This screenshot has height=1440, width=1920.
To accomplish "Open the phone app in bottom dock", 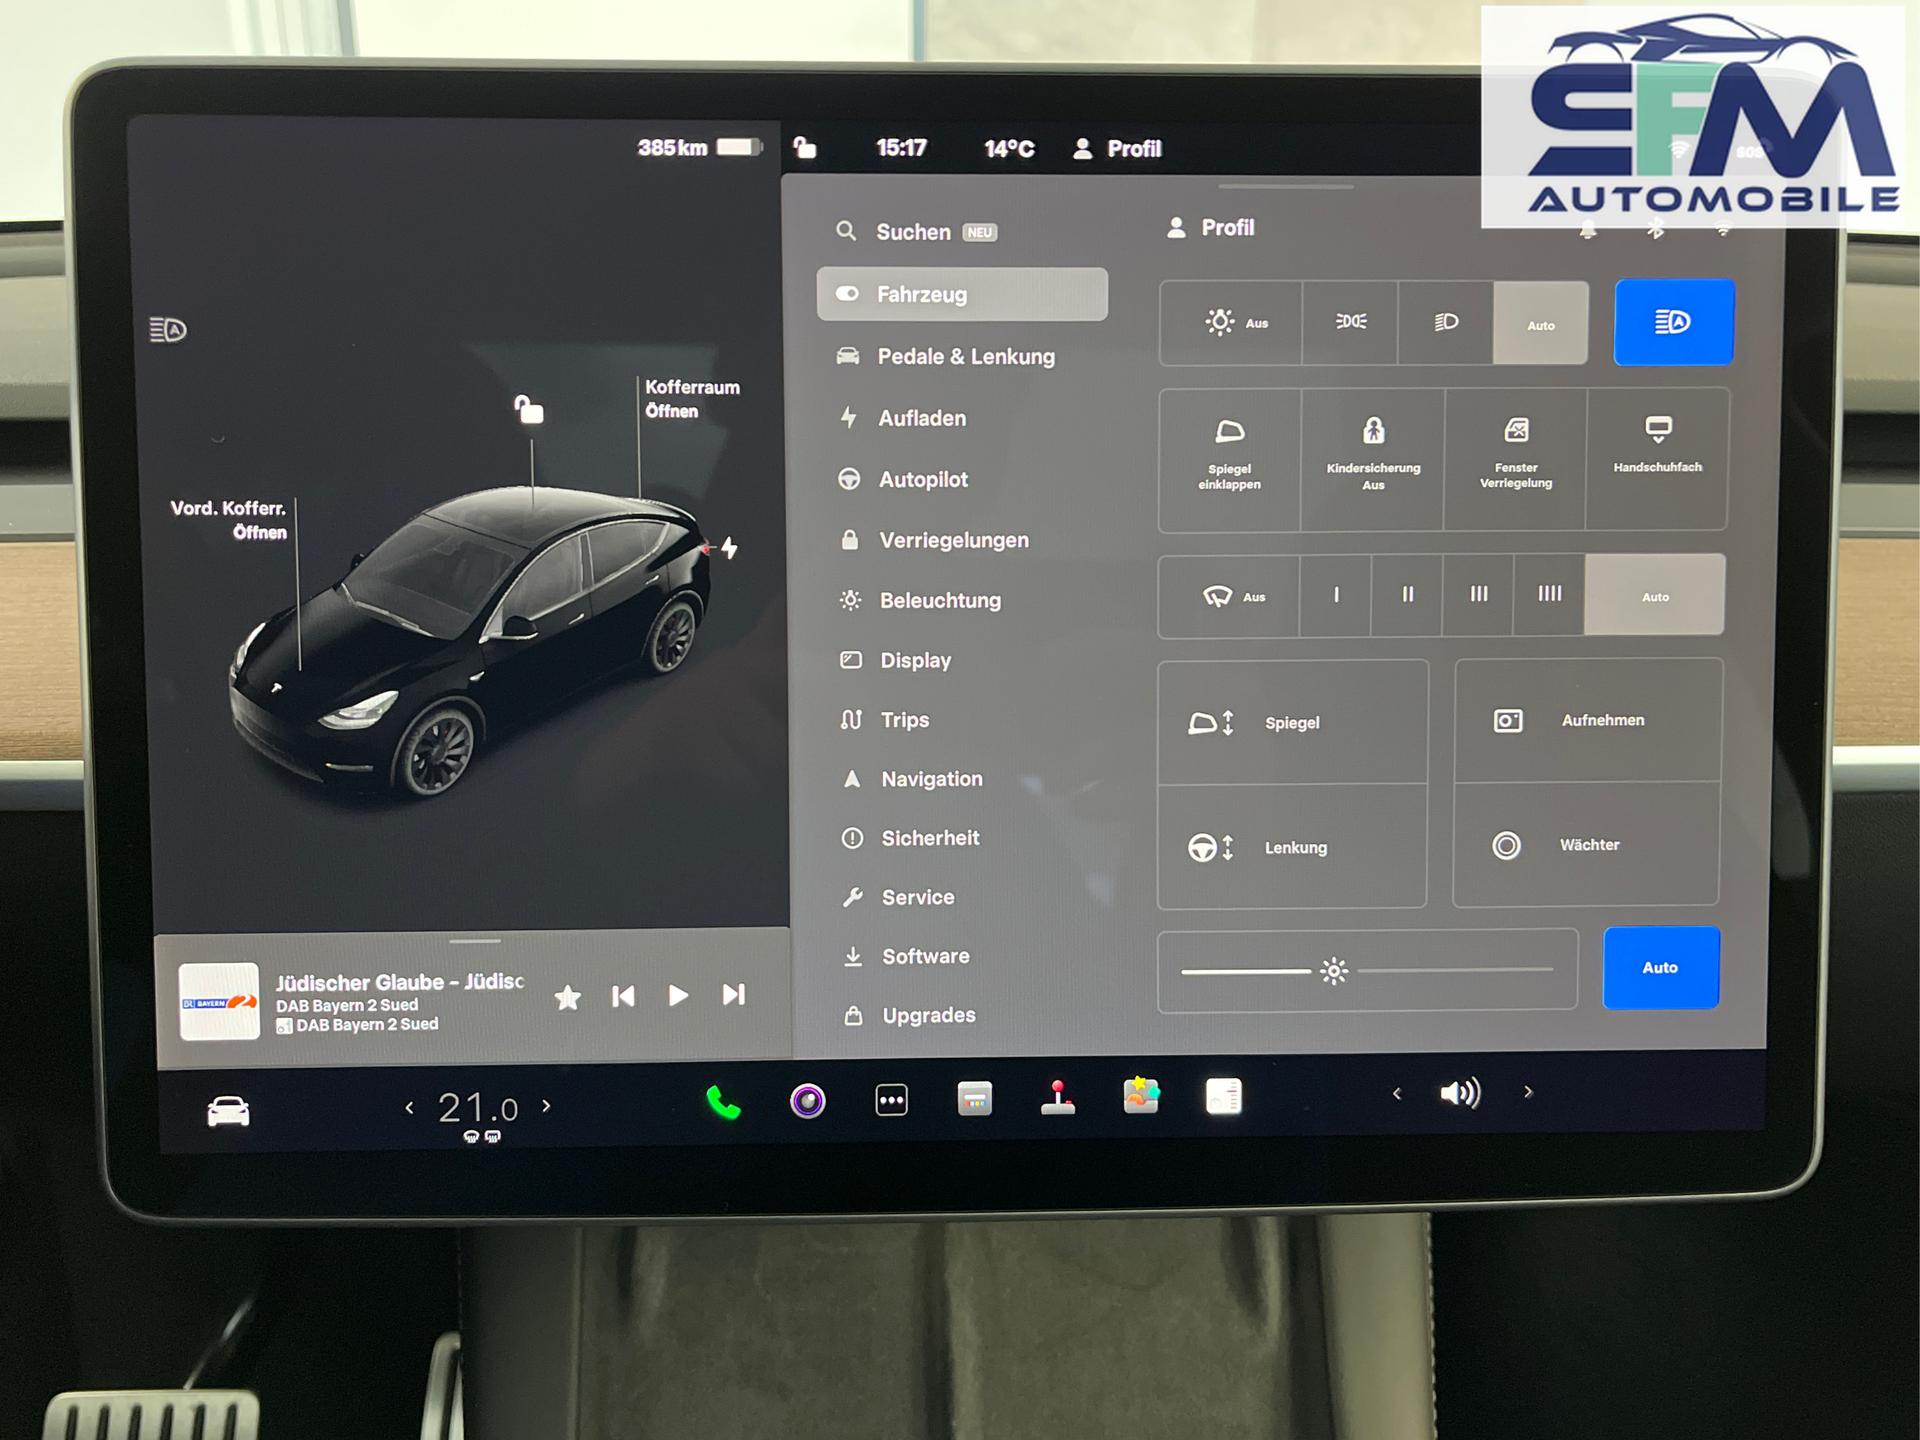I will pos(723,1102).
